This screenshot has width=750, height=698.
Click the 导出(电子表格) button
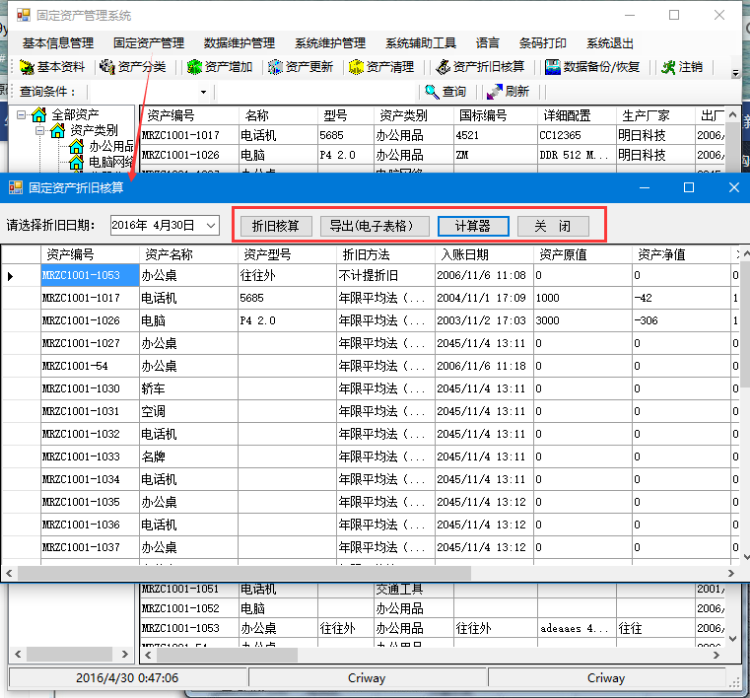pos(373,226)
